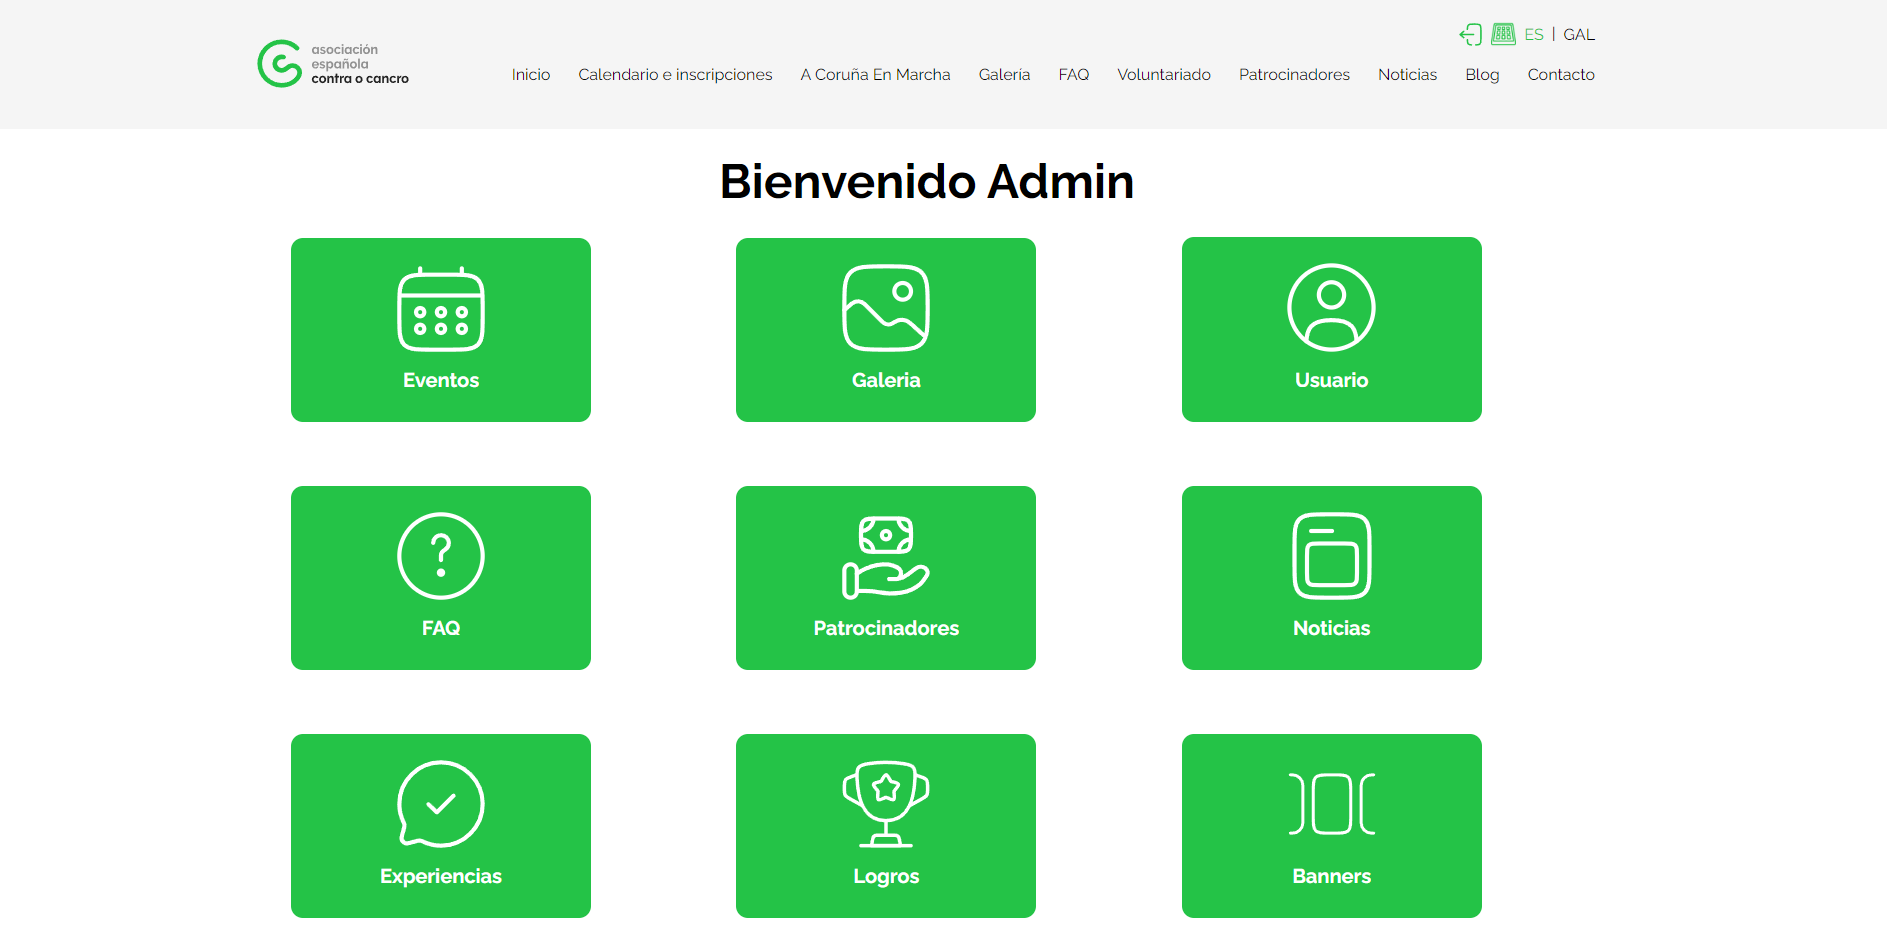Image resolution: width=1887 pixels, height=949 pixels.
Task: Open the Logros trophy icon card
Action: (x=886, y=826)
